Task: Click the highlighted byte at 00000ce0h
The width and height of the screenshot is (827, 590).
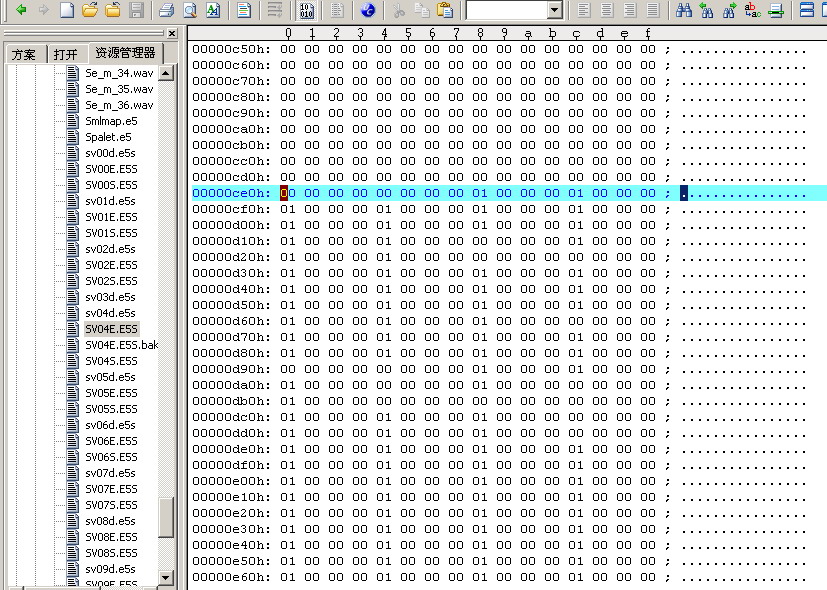Action: click(x=287, y=193)
